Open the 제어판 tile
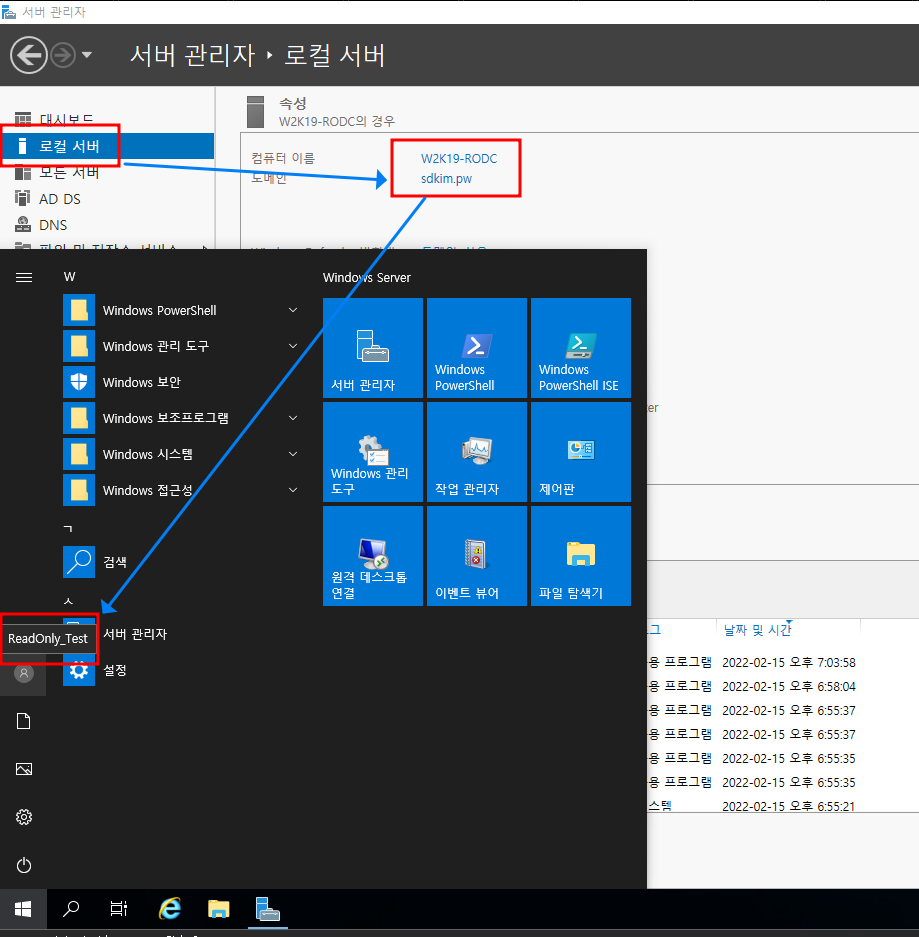Viewport: 919px width, 937px height. tap(581, 452)
